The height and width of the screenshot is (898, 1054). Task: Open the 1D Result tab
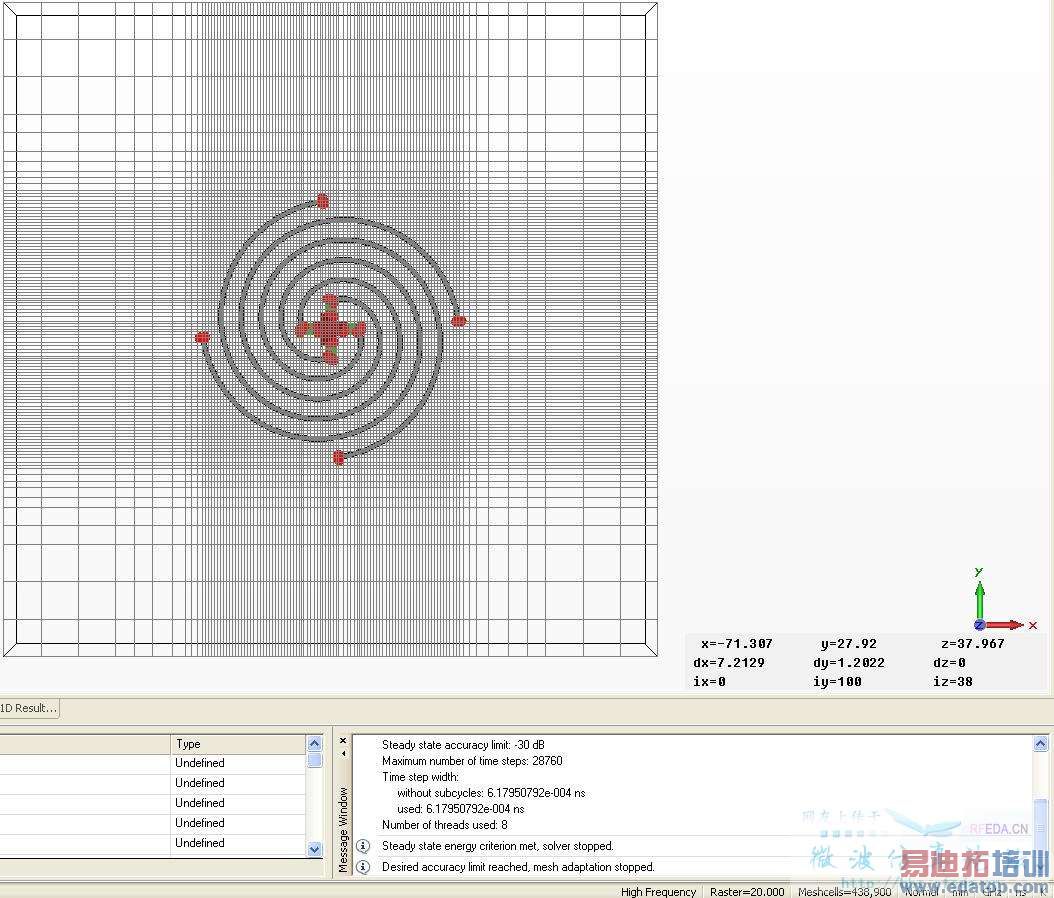click(x=29, y=708)
